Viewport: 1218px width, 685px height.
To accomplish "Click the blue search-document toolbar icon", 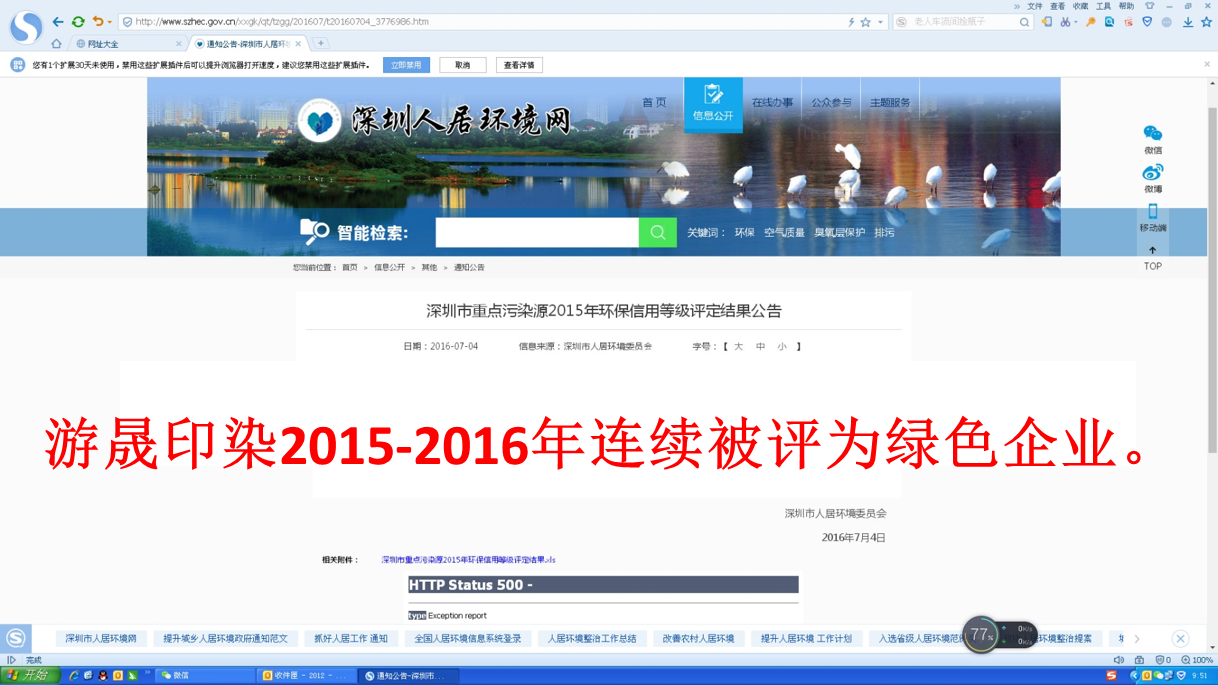I will (x=1109, y=21).
